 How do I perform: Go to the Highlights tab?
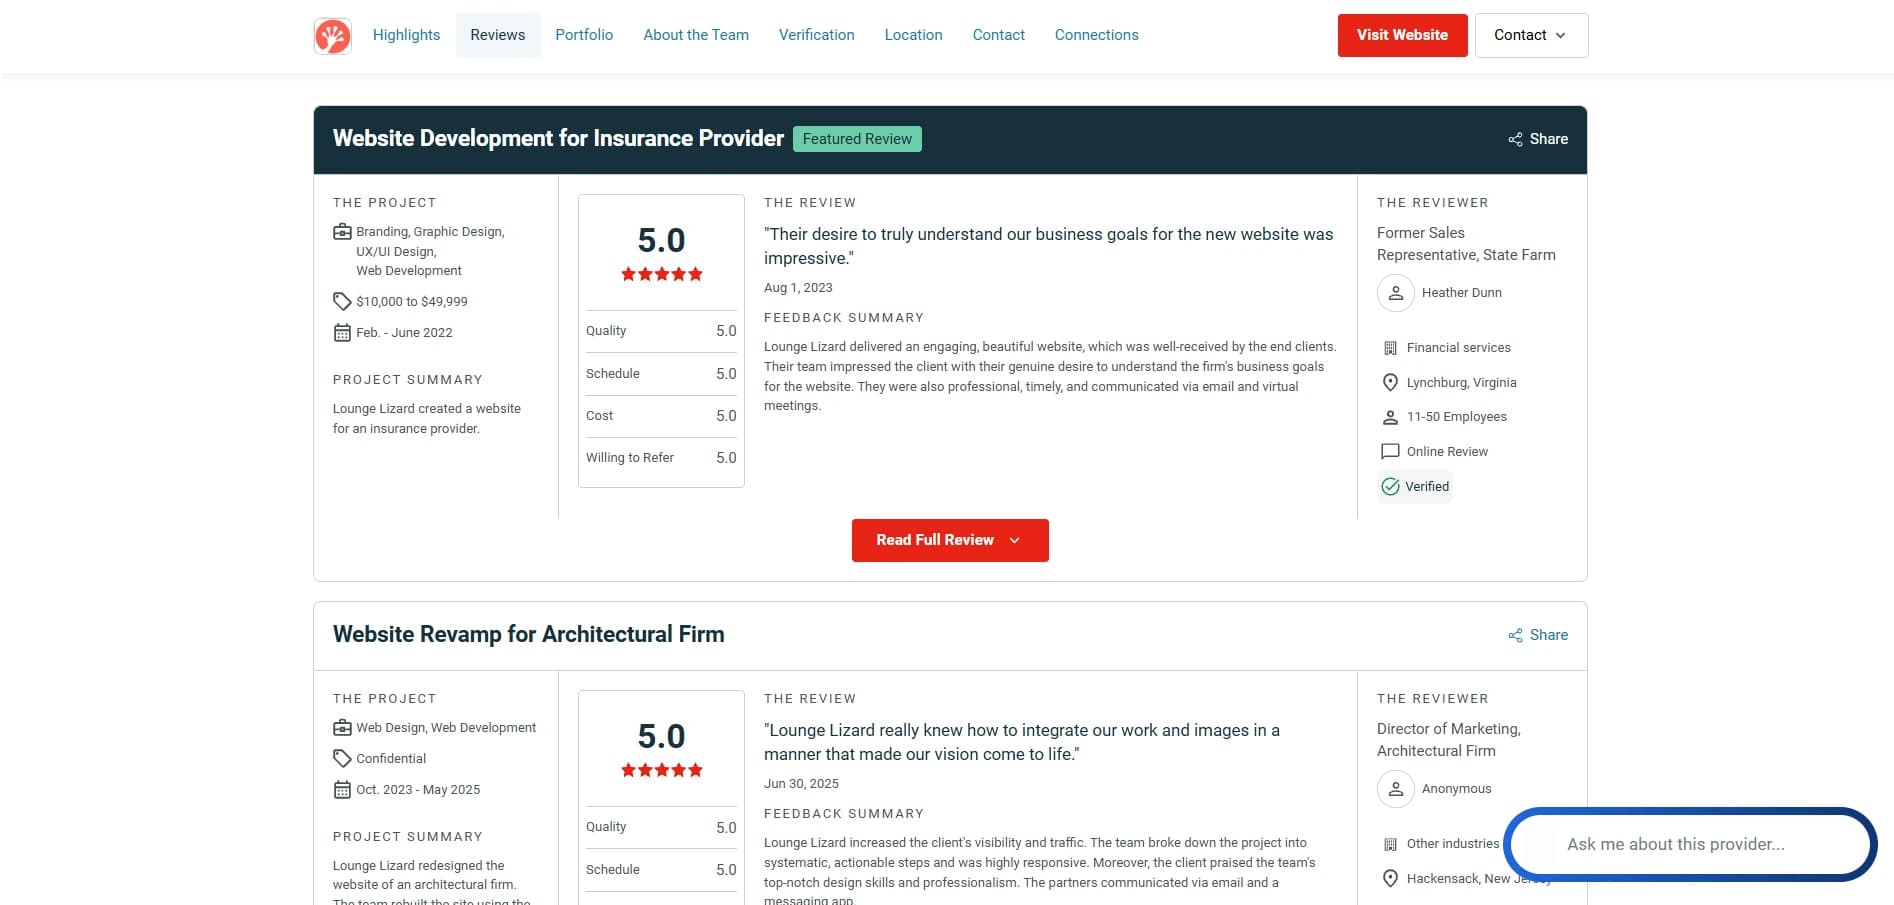coord(406,35)
